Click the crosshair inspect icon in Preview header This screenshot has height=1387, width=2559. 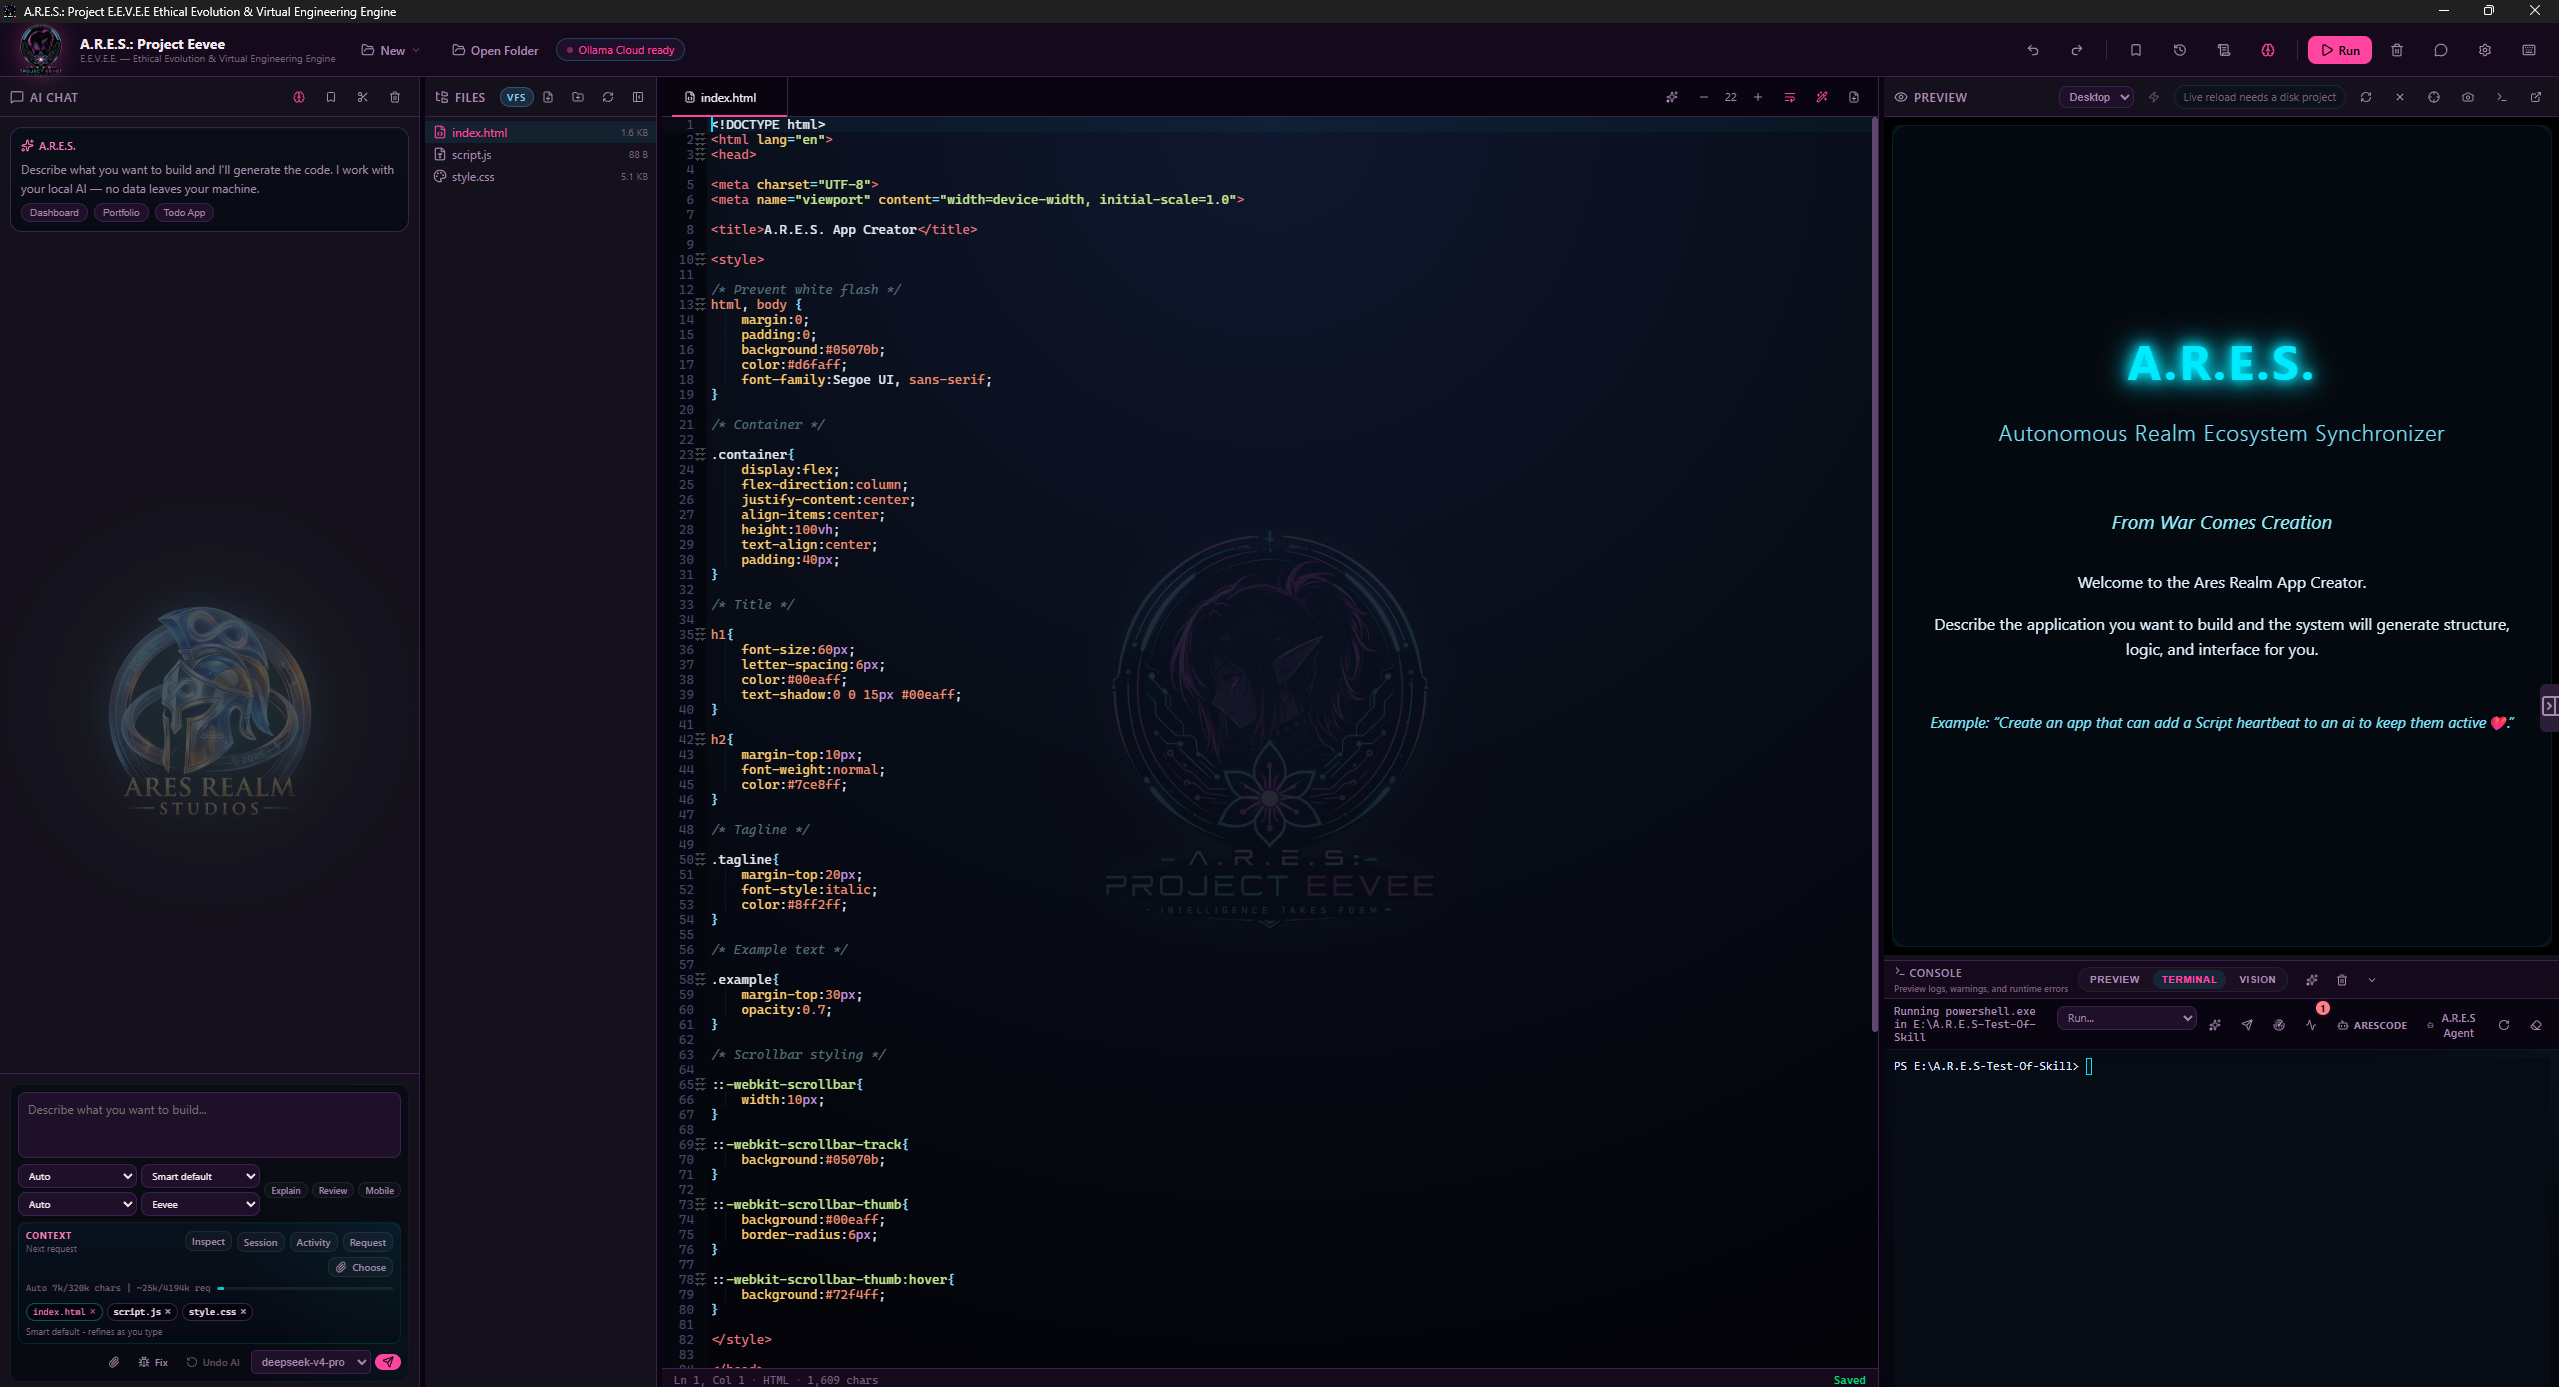2434,97
